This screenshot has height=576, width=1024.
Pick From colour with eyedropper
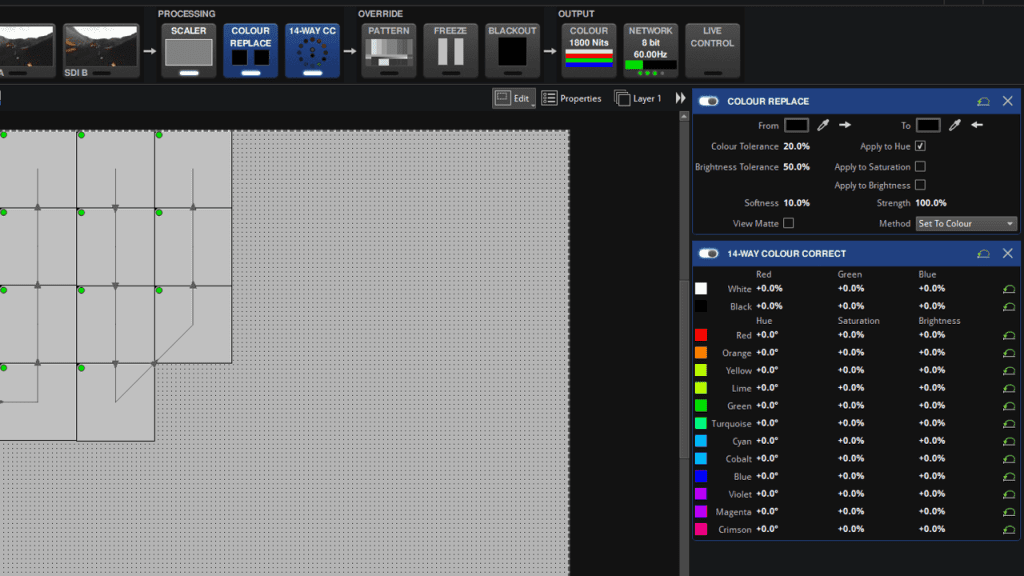[823, 125]
